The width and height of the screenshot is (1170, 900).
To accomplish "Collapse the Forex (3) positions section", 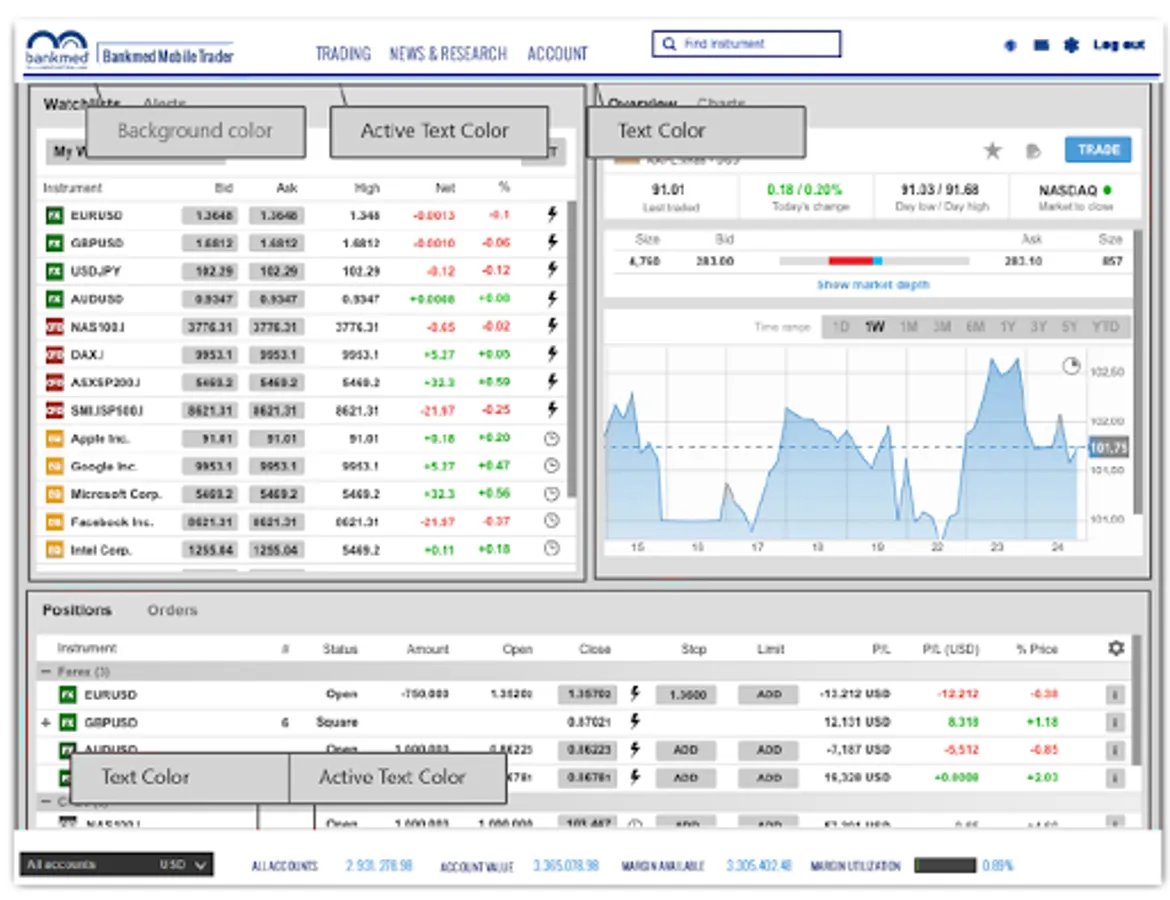I will [45, 672].
